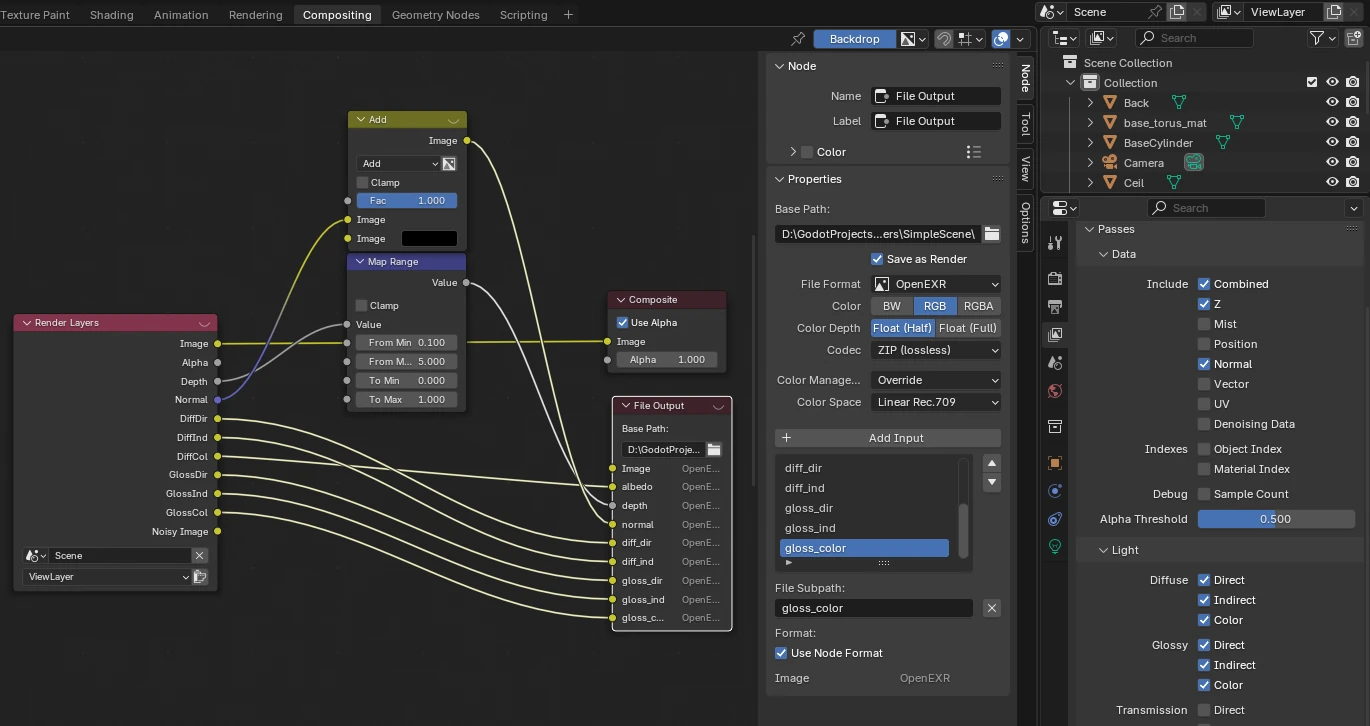Open the File Format OpenEXR dropdown
Viewport: 1370px width, 726px height.
coord(936,284)
